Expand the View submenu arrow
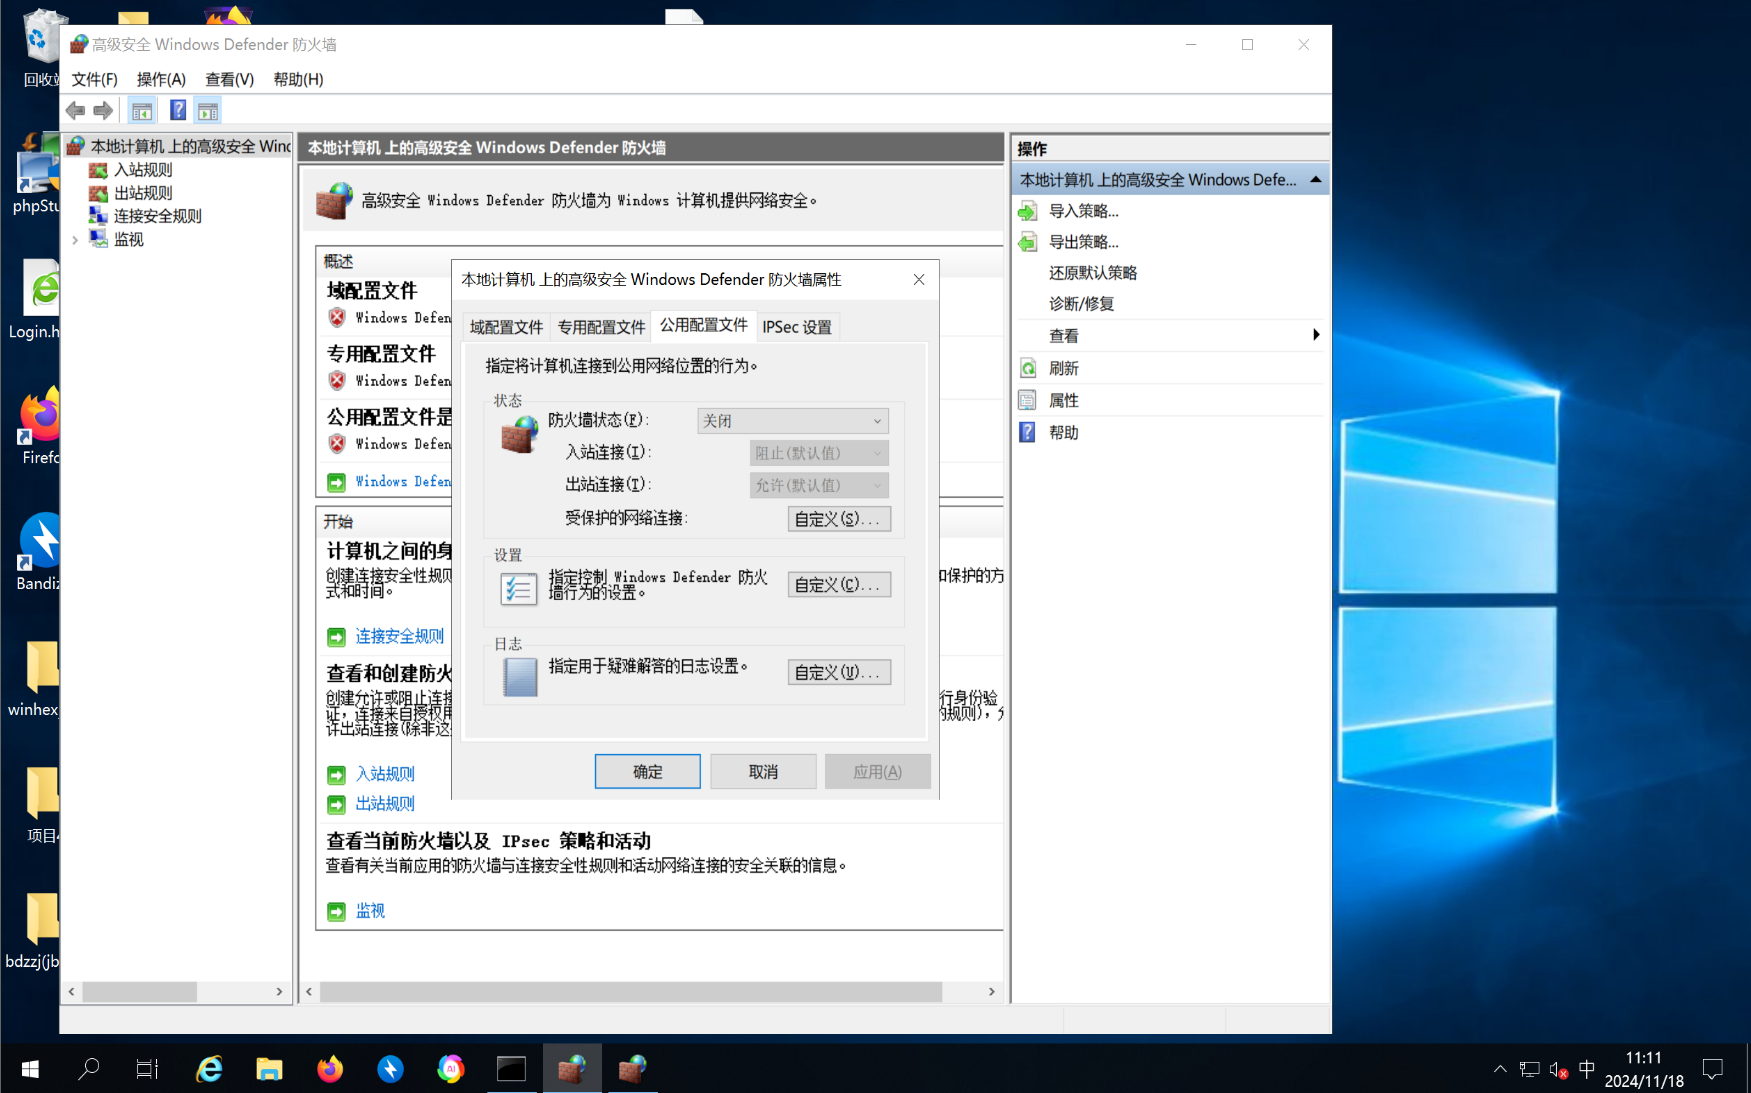This screenshot has height=1093, width=1751. 1316,335
